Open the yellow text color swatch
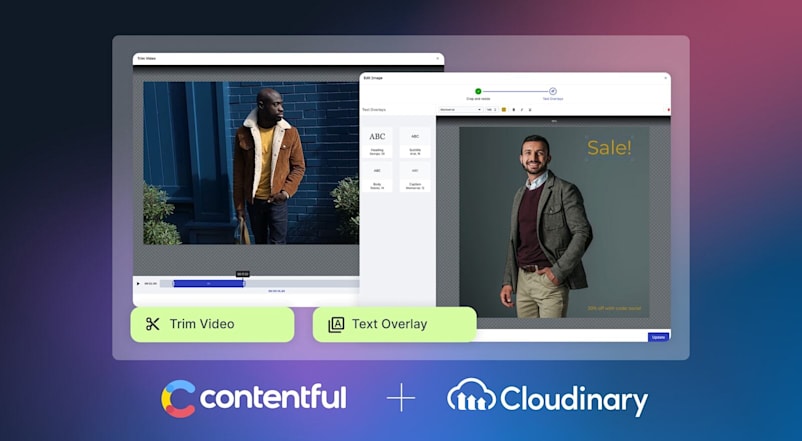 click(504, 109)
